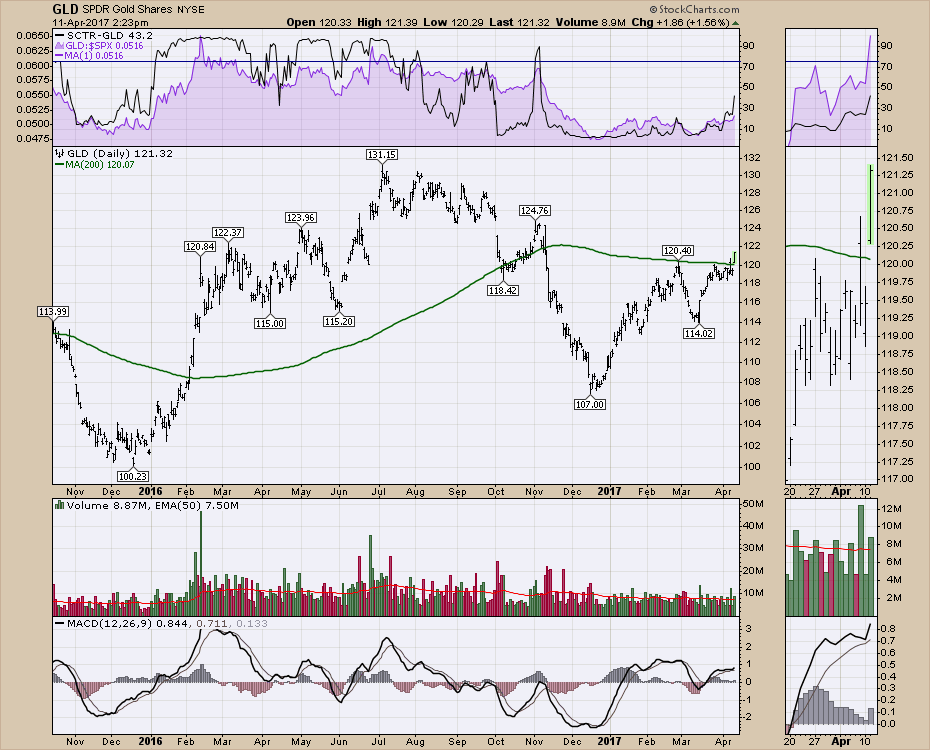The height and width of the screenshot is (750, 930).
Task: Click the StockCharts.com watermark link
Action: [695, 9]
